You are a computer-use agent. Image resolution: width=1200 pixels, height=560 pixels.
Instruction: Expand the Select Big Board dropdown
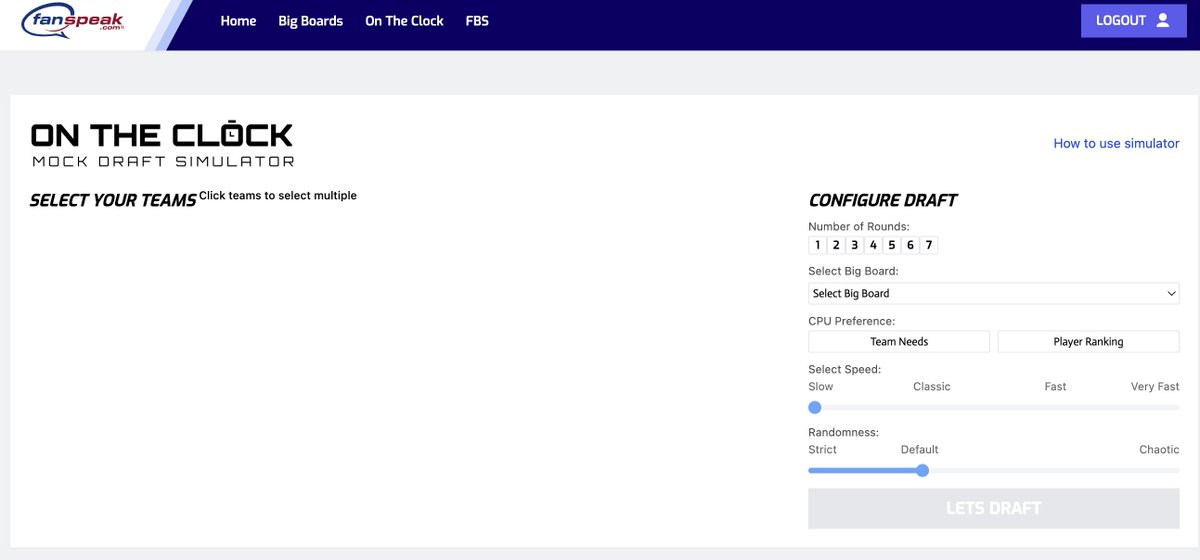tap(994, 293)
